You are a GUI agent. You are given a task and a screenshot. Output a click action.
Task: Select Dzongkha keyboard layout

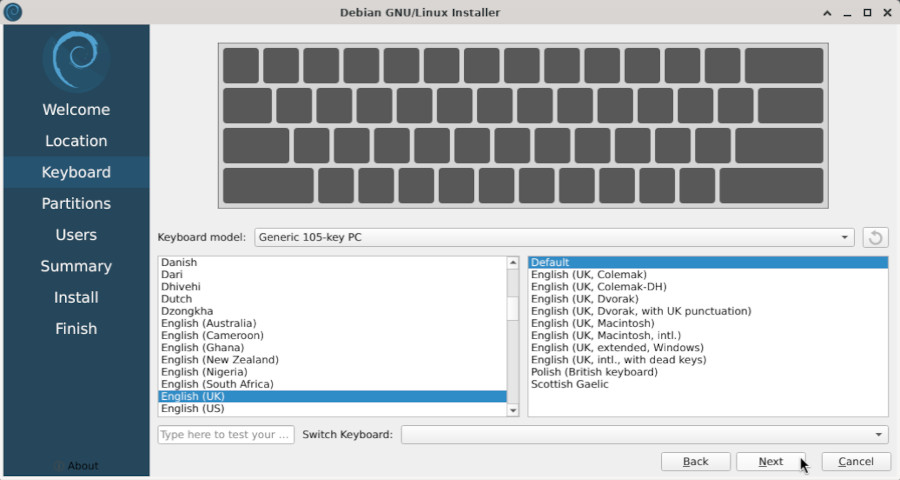pyautogui.click(x=332, y=311)
